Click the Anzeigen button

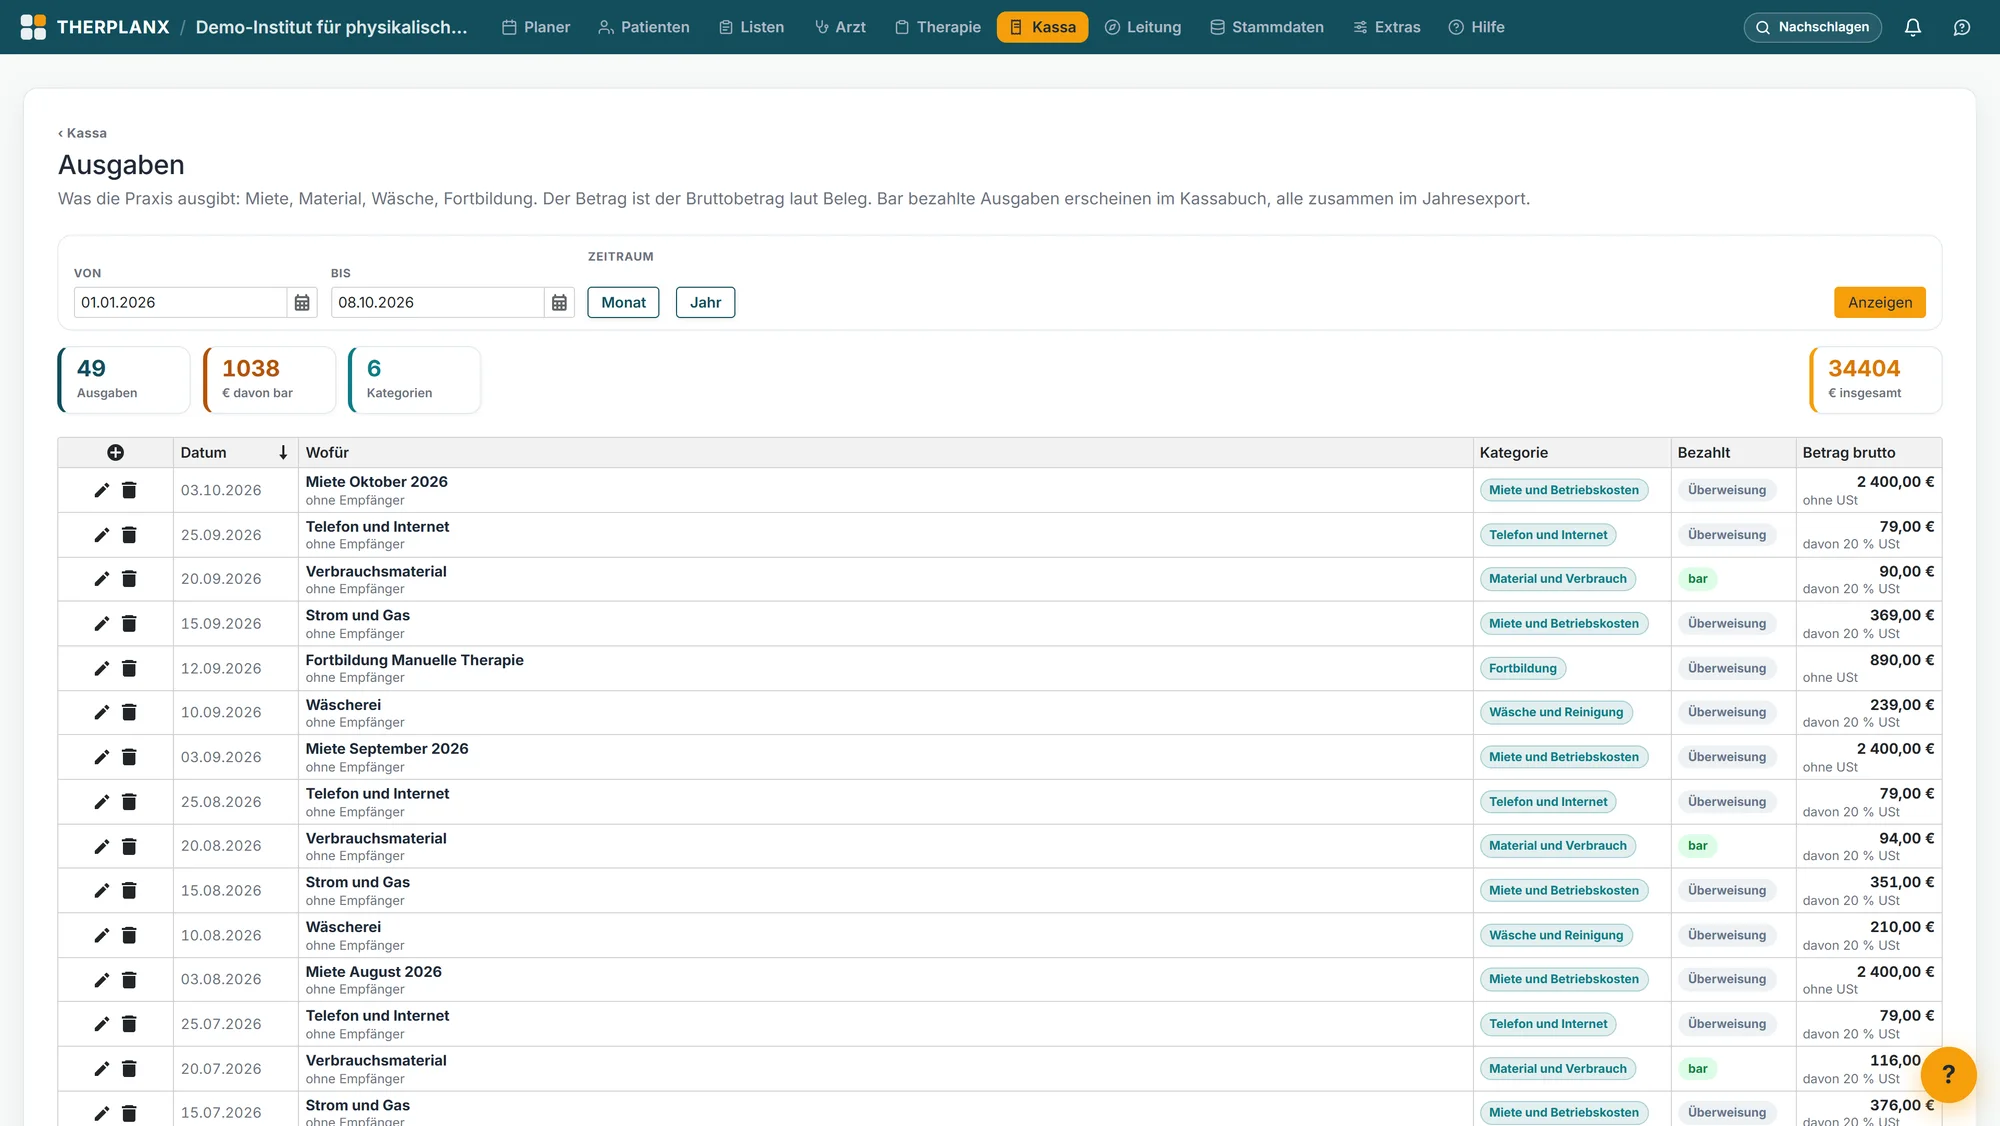click(1879, 302)
